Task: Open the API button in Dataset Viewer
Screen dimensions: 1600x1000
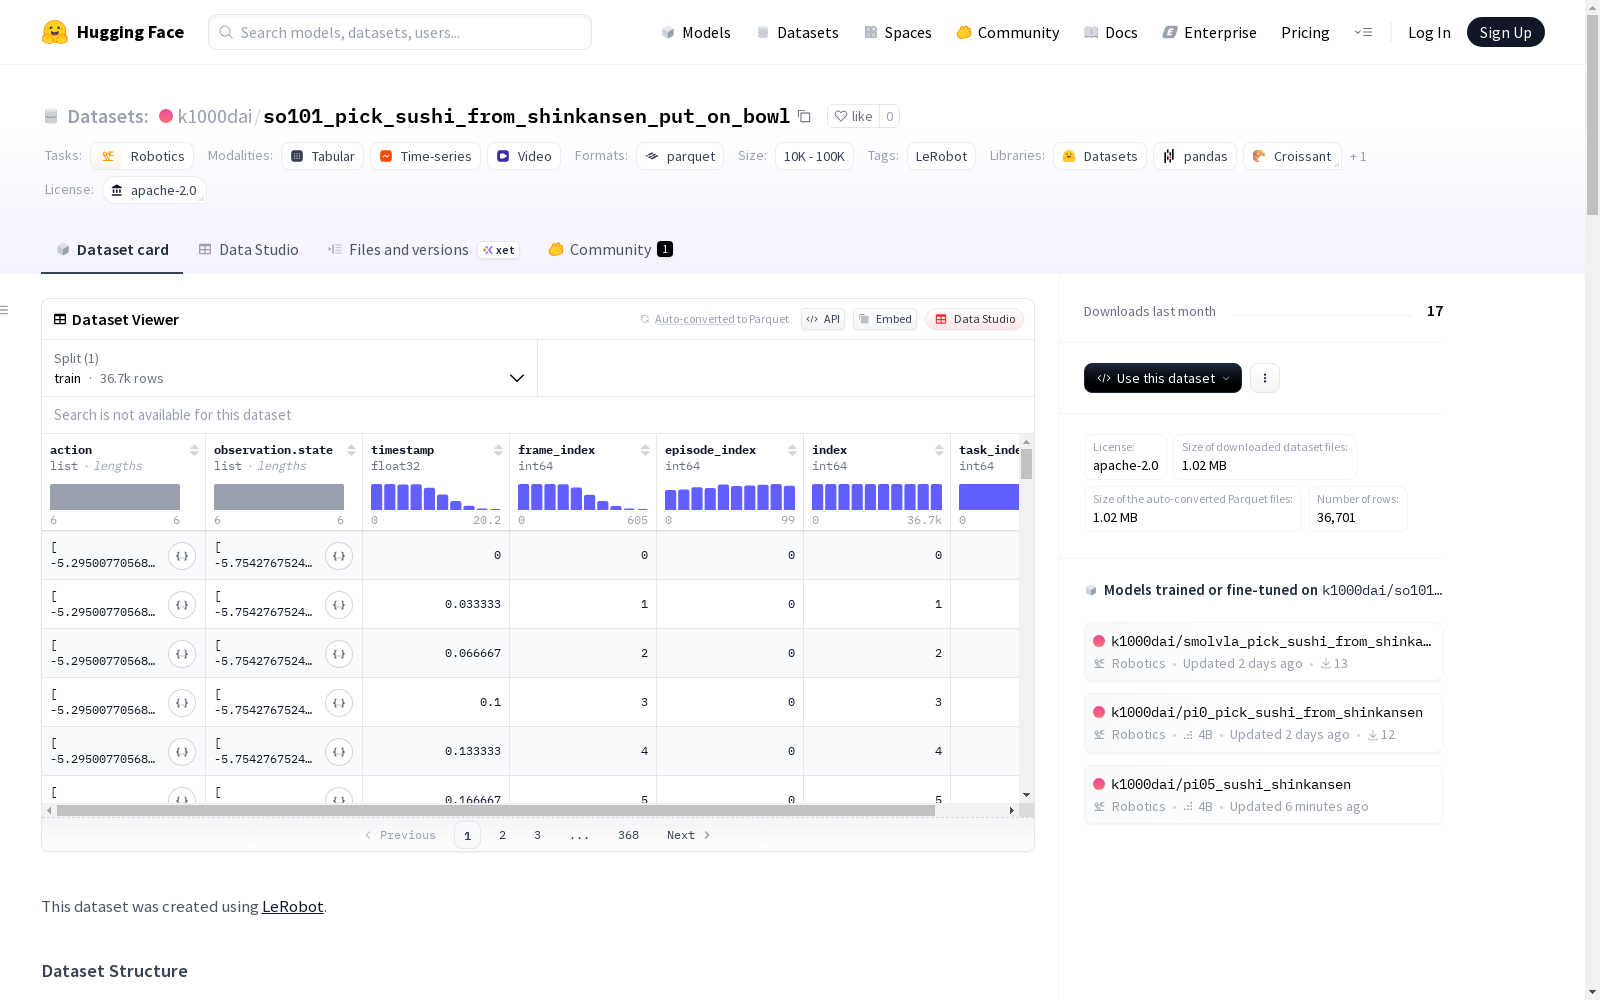Action: (823, 319)
